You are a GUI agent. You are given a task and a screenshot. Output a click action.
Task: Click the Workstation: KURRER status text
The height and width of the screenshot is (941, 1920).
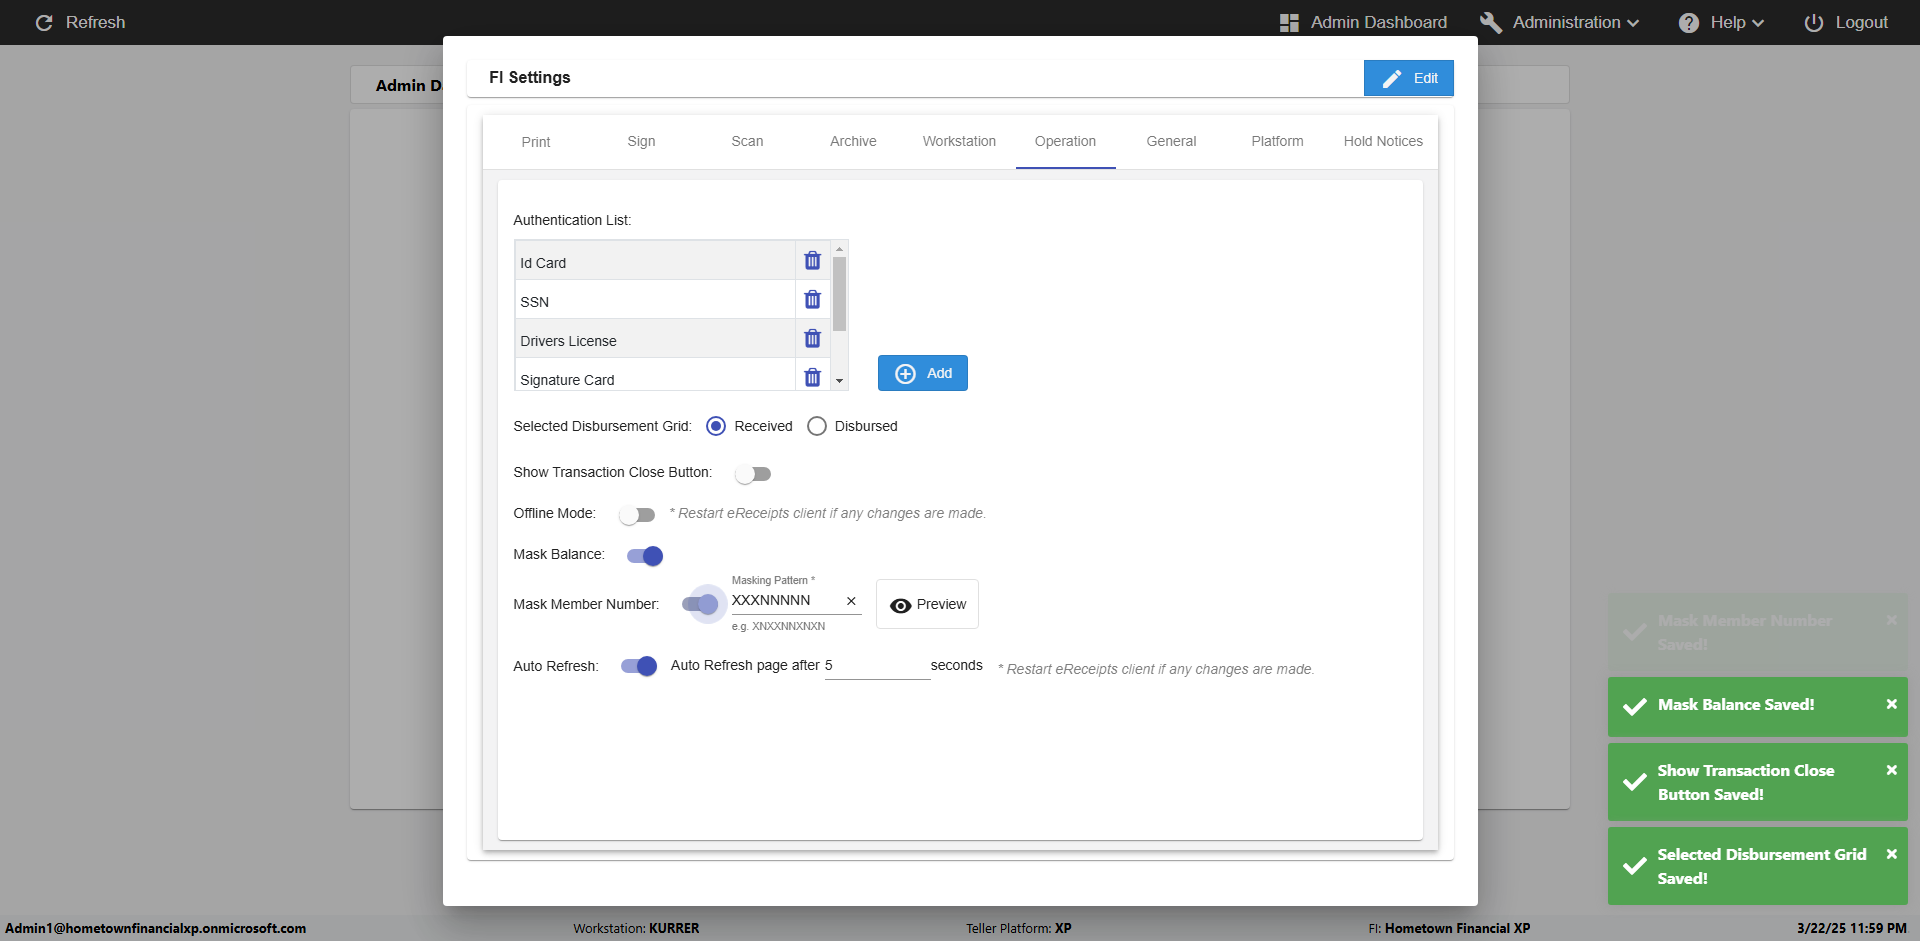click(636, 928)
